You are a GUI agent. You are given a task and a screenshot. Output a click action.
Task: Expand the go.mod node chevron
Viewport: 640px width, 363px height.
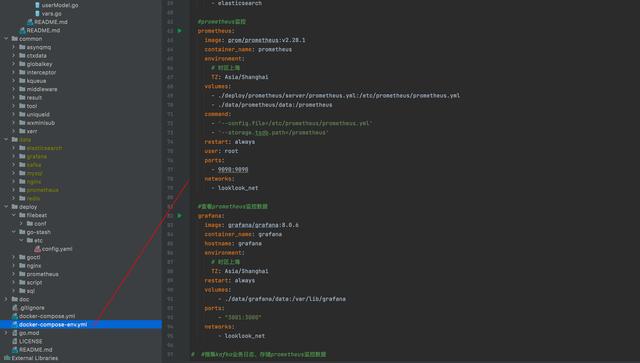pyautogui.click(x=6, y=333)
